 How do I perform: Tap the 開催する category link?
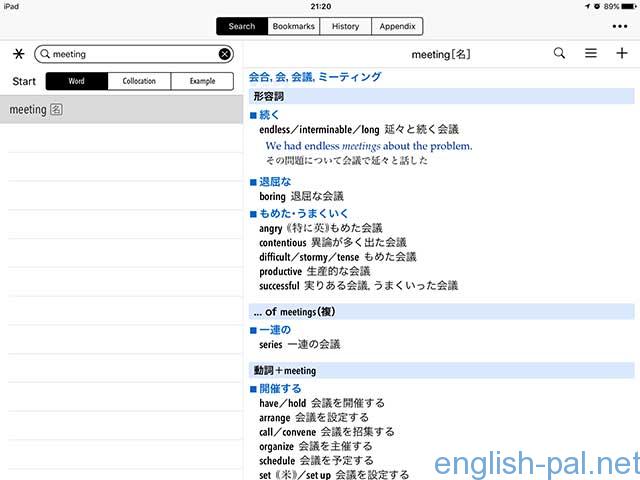(280, 388)
